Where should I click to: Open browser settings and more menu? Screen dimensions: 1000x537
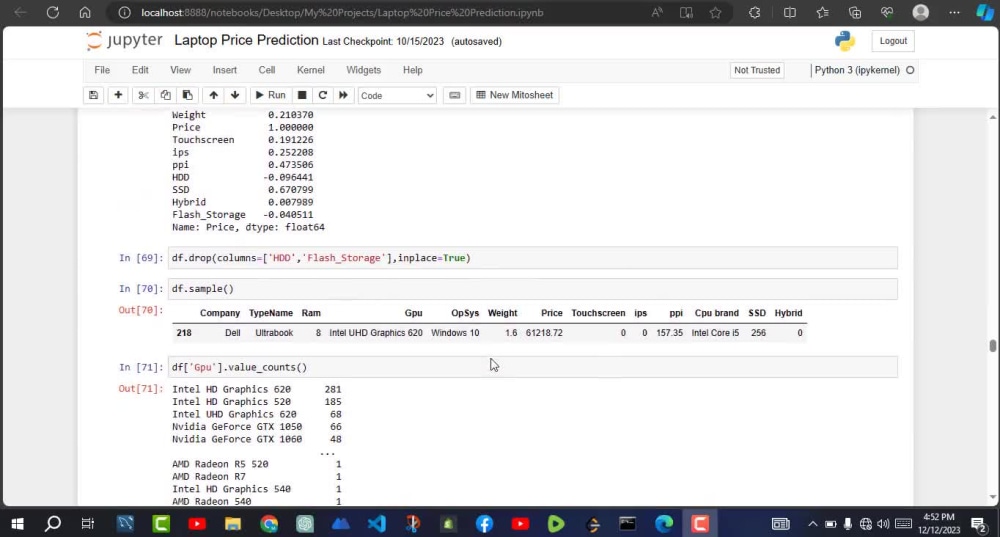tap(954, 12)
